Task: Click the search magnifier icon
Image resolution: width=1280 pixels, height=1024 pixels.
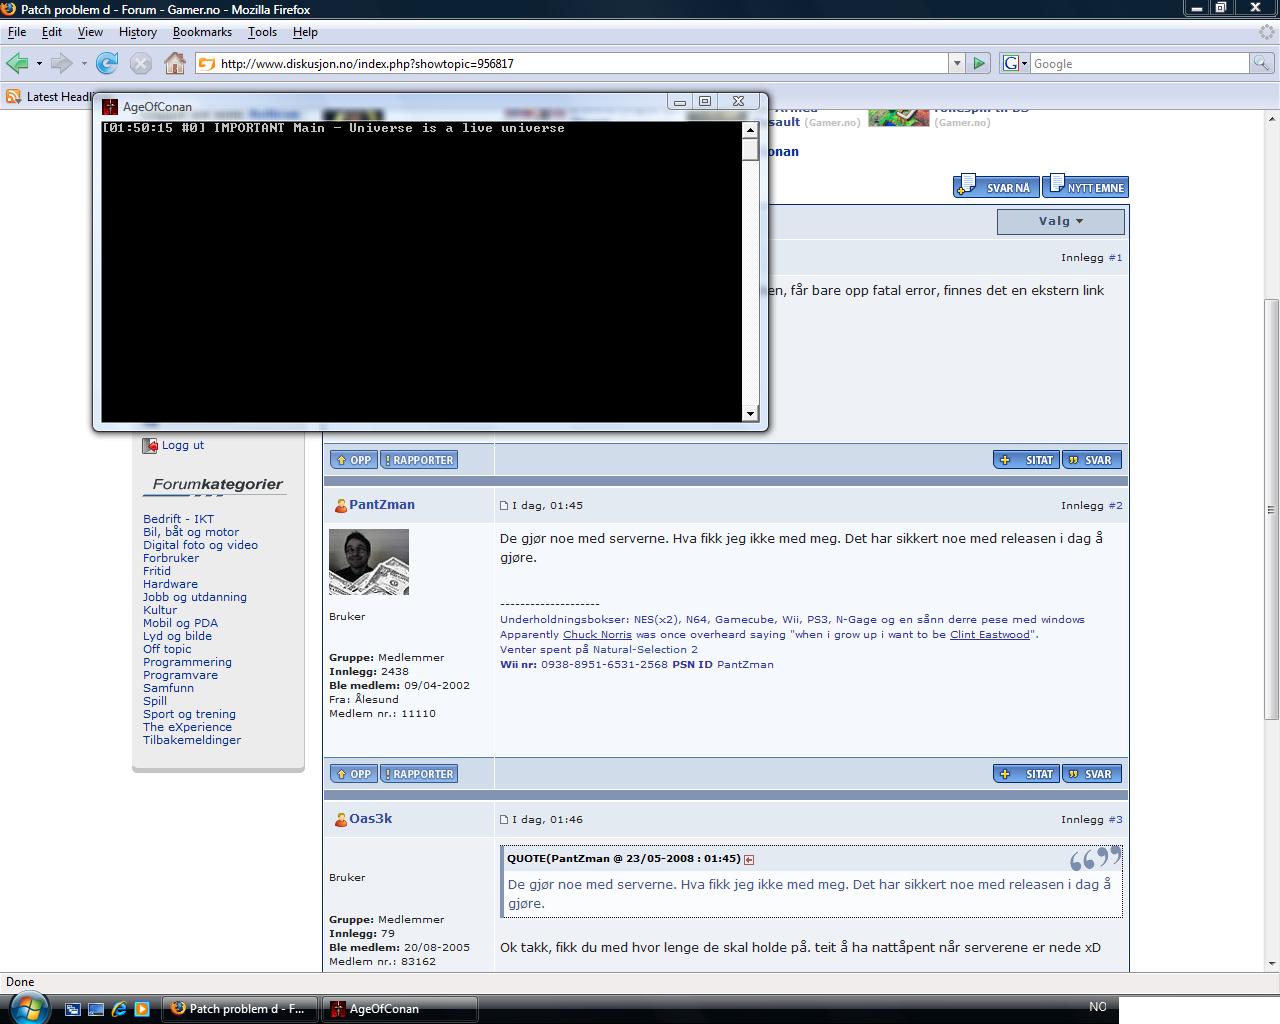Action: tap(1263, 63)
